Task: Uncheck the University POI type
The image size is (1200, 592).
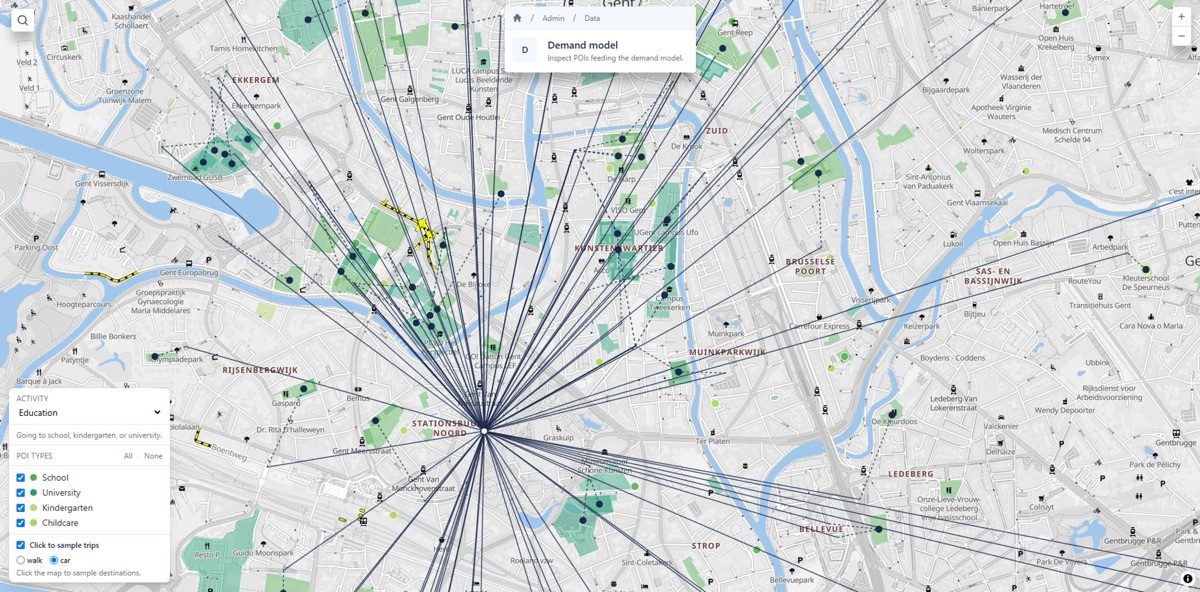Action: [20, 493]
